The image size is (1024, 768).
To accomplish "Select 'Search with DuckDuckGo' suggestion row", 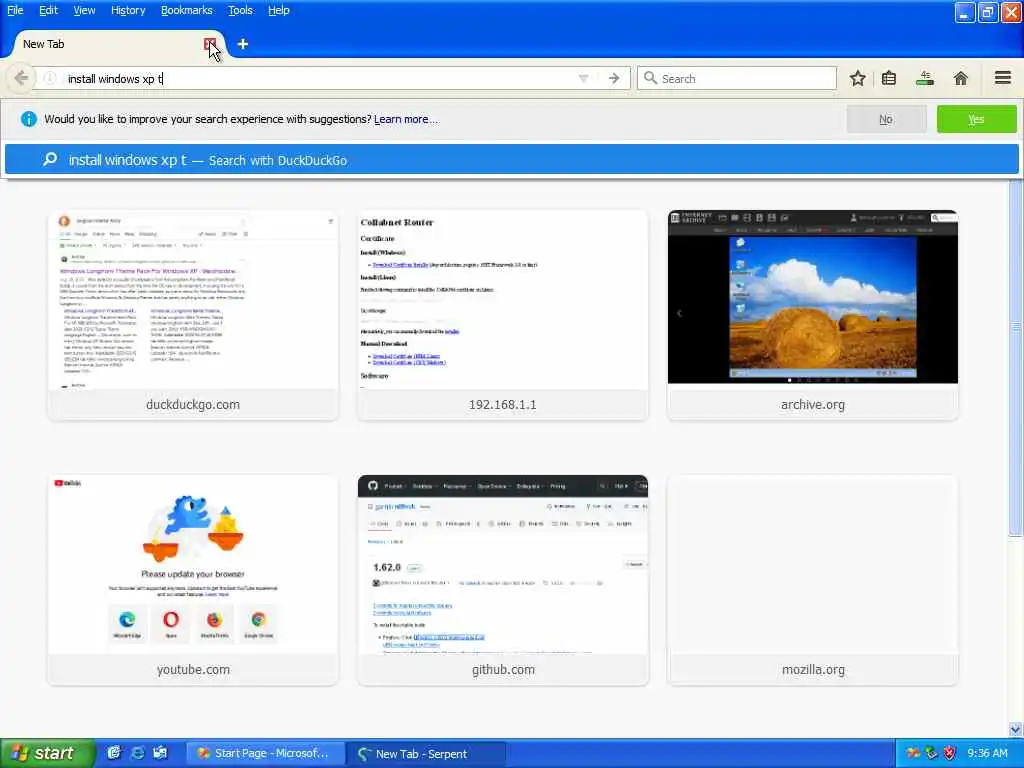I will [511, 160].
